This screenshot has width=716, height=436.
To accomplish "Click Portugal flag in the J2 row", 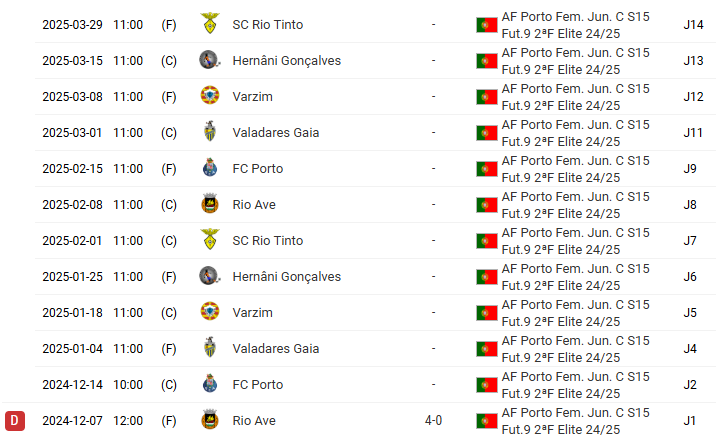I will click(487, 384).
